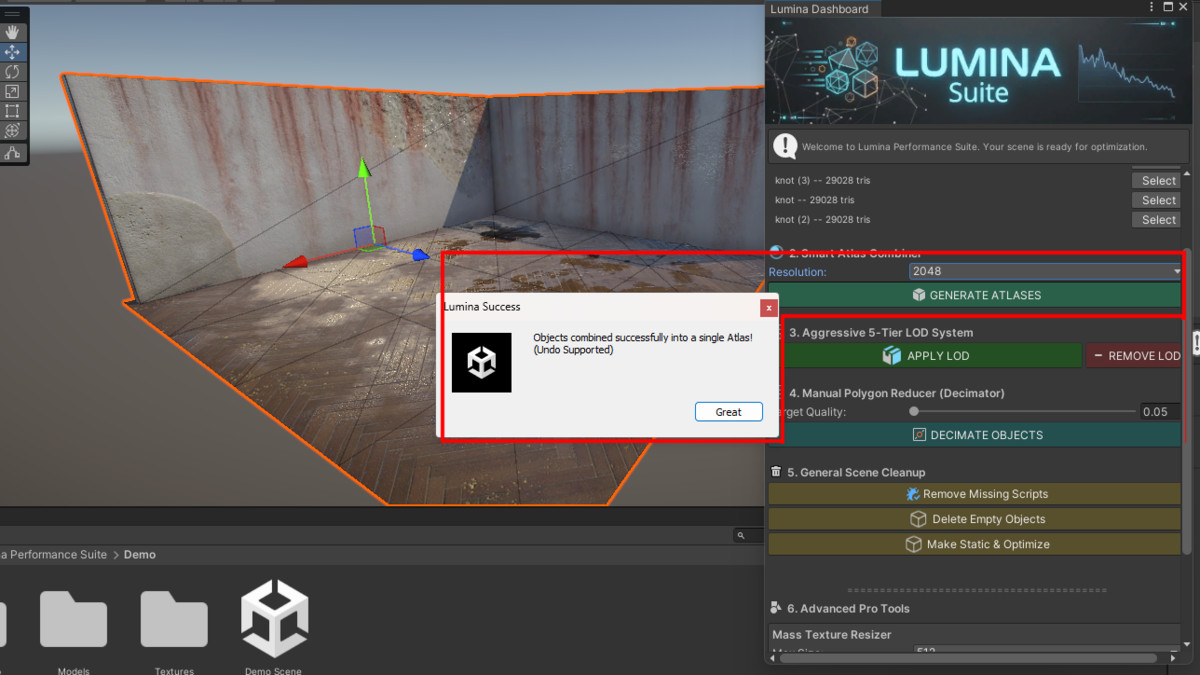The width and height of the screenshot is (1200, 675).
Task: Open the Resolution 2048 dropdown
Action: (1045, 271)
